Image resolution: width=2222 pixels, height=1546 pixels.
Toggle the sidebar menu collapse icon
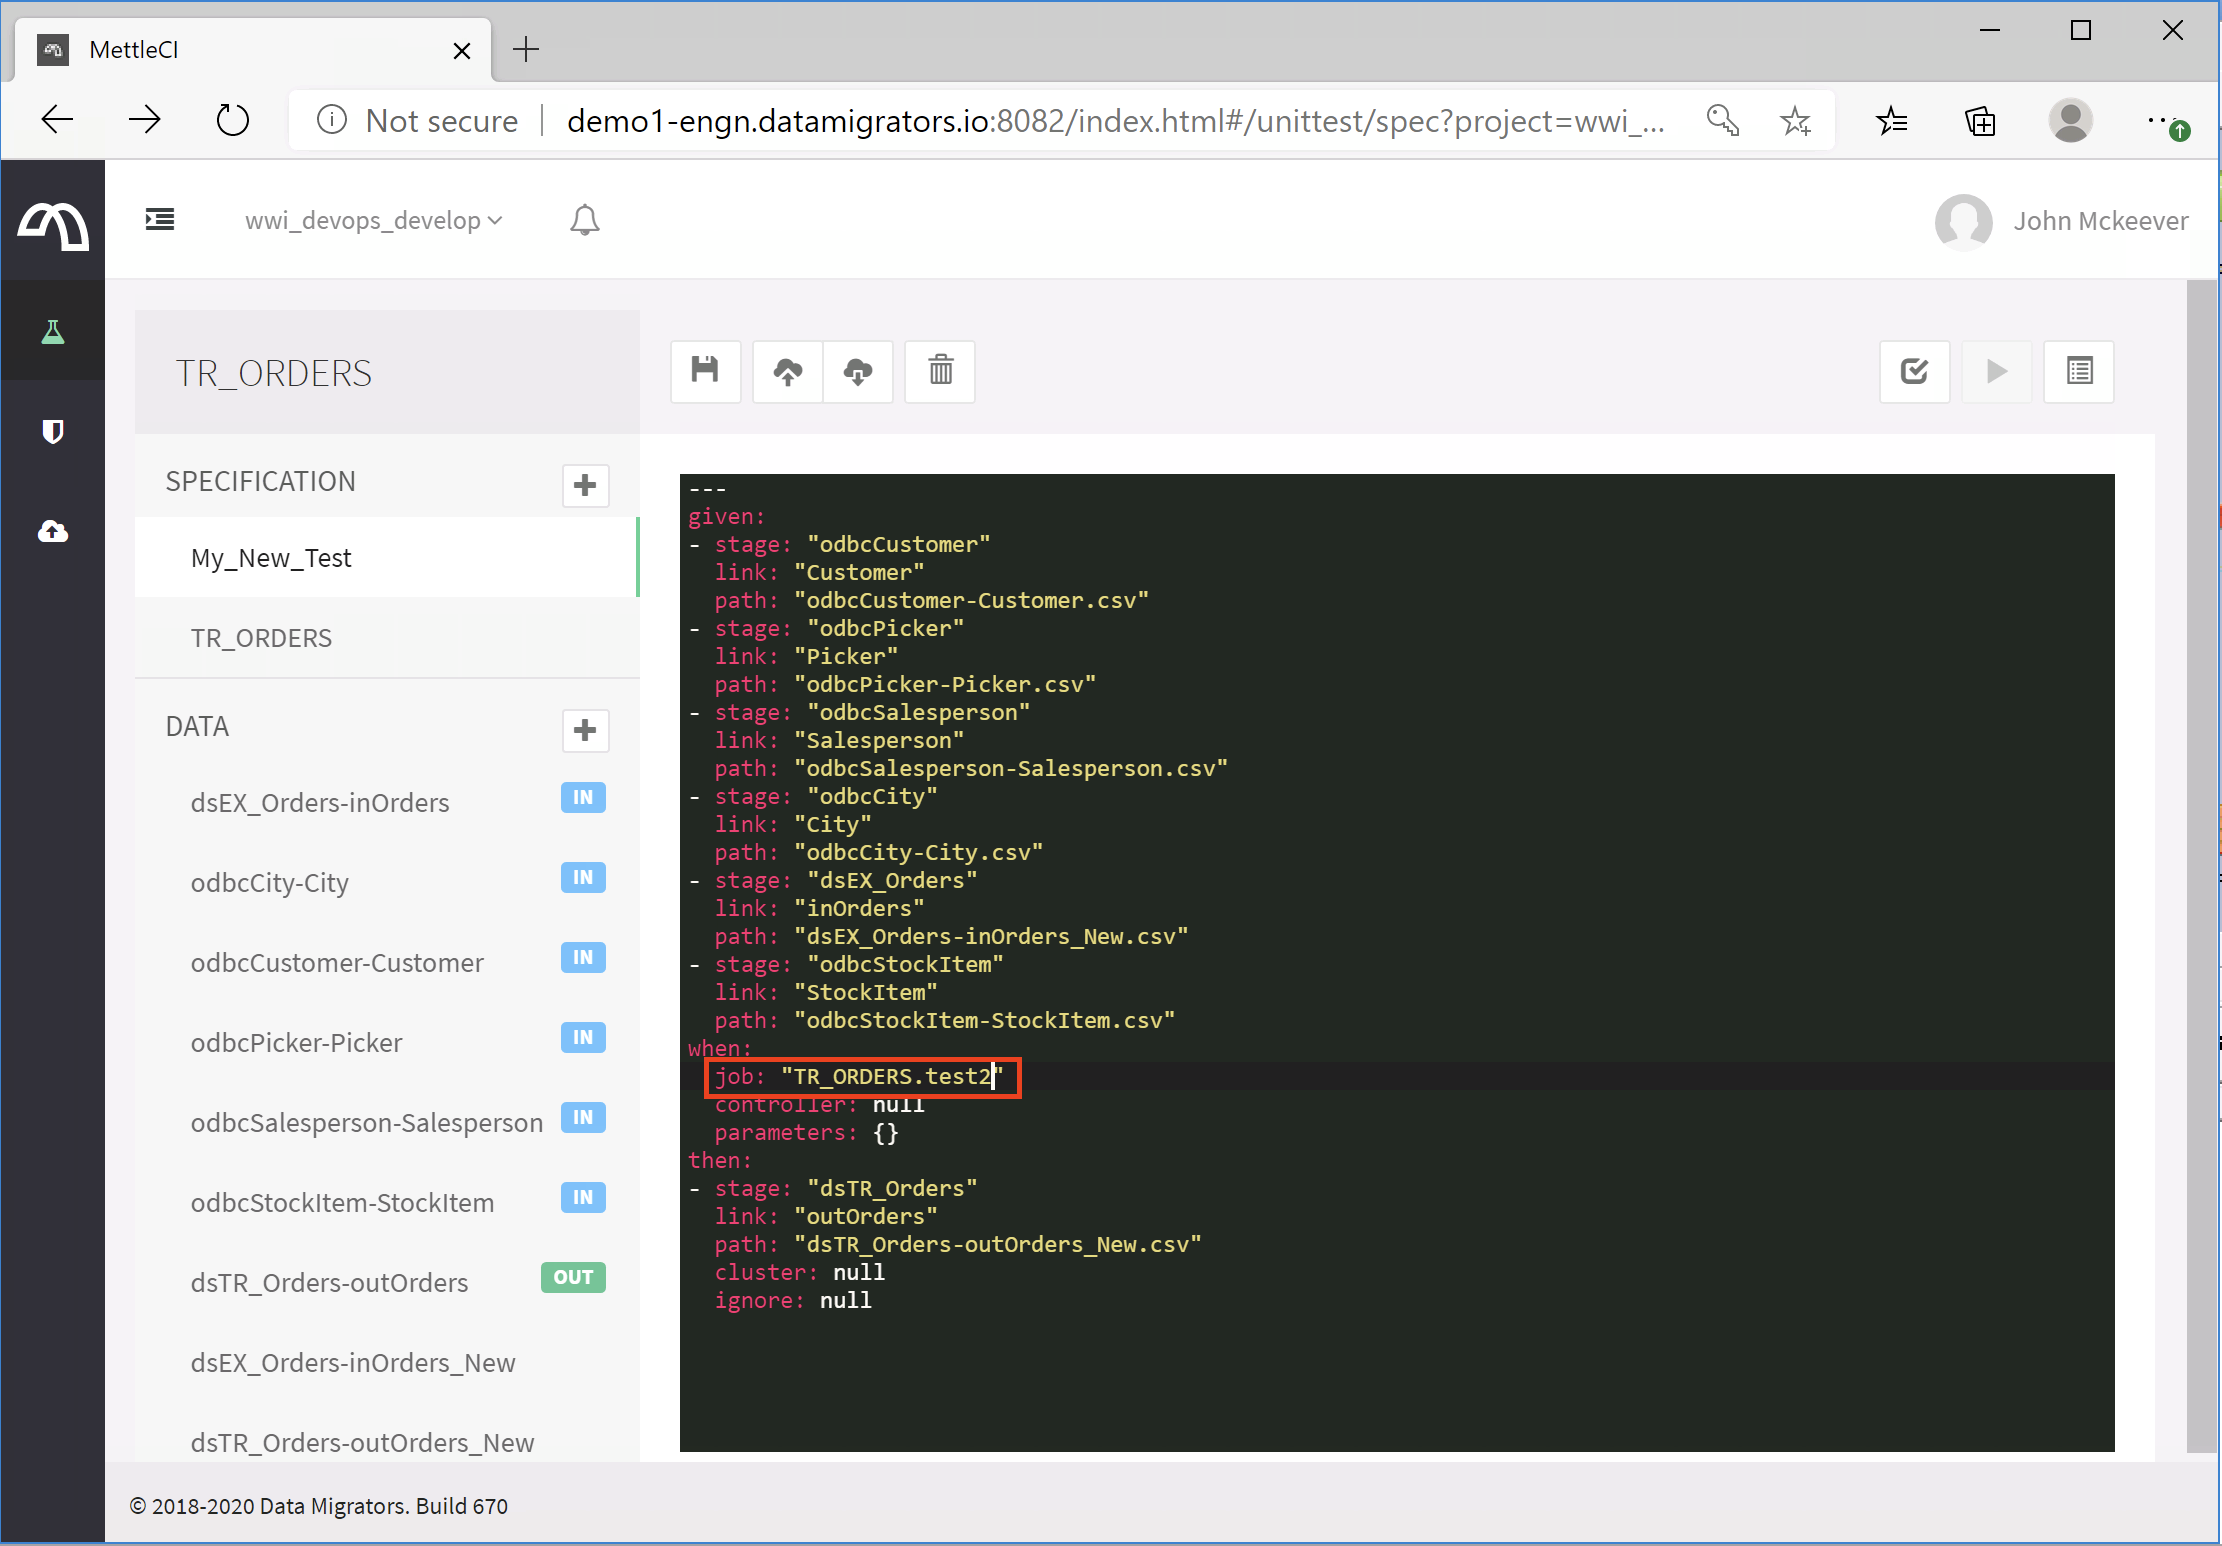(160, 219)
